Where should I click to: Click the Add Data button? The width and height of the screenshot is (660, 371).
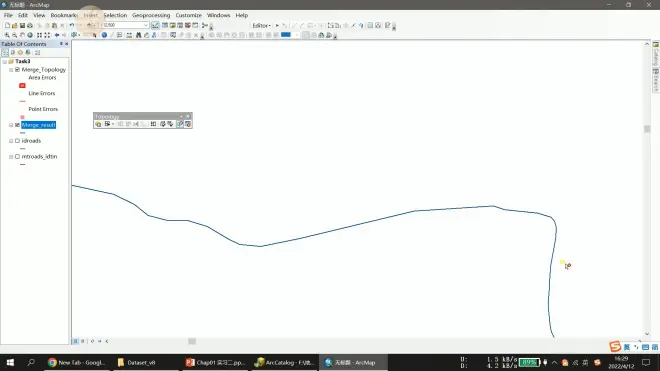tap(89, 25)
